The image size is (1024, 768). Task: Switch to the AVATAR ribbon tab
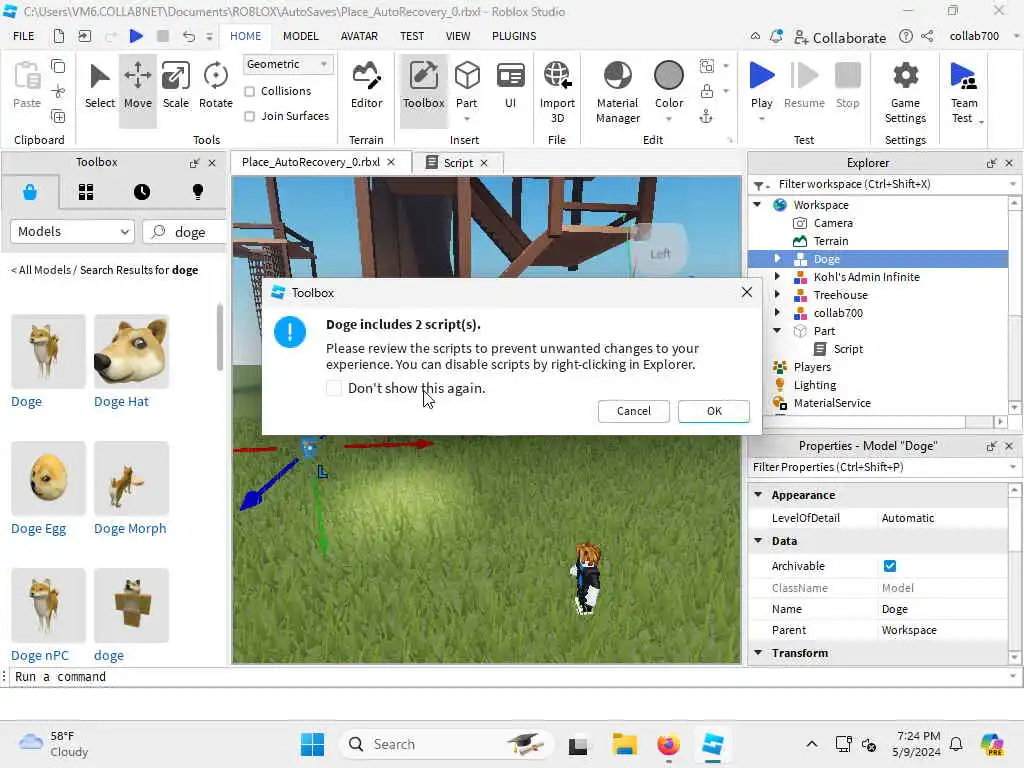pyautogui.click(x=359, y=36)
